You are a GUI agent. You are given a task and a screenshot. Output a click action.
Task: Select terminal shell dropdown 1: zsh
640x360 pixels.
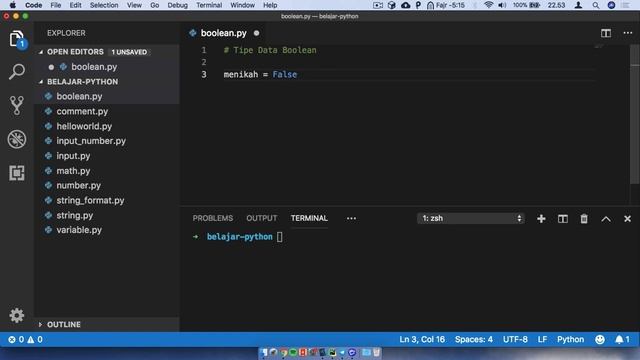click(x=471, y=218)
